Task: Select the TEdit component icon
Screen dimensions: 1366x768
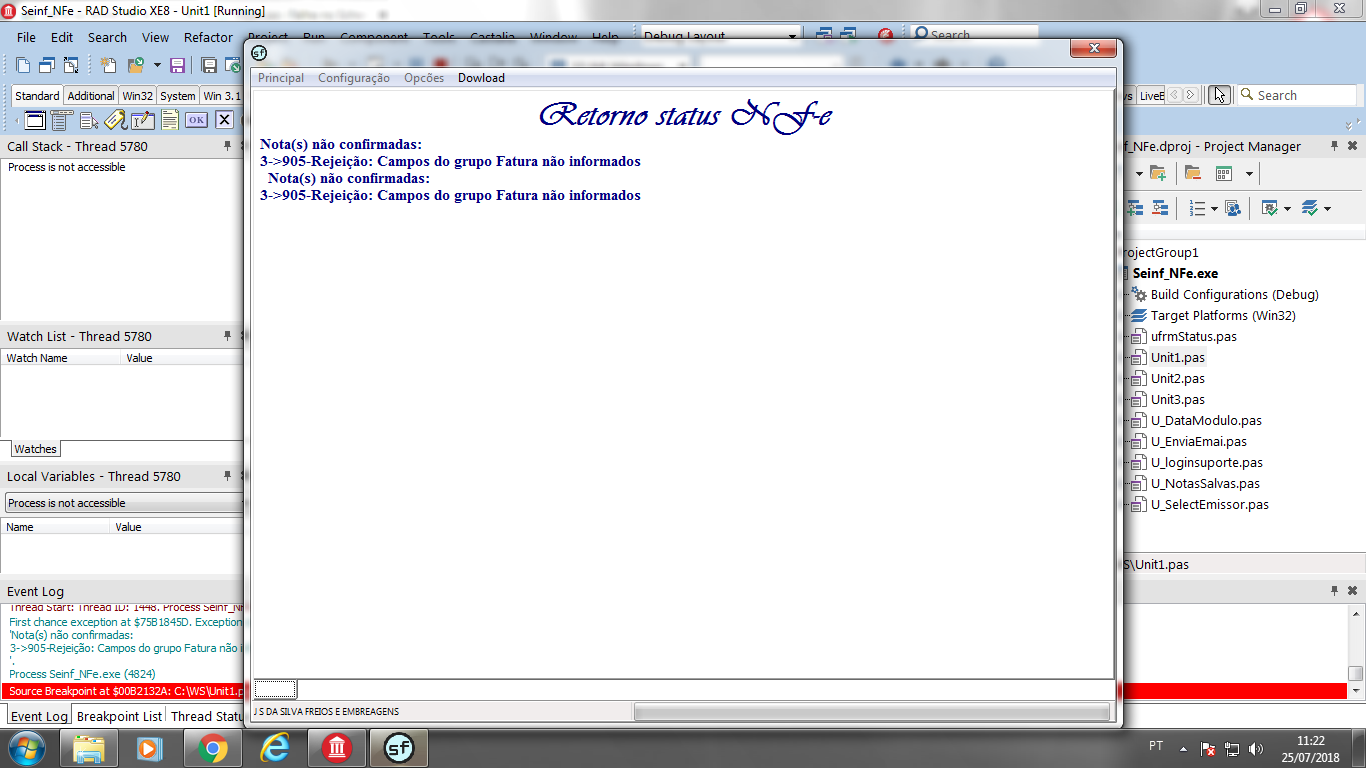Action: pyautogui.click(x=143, y=120)
